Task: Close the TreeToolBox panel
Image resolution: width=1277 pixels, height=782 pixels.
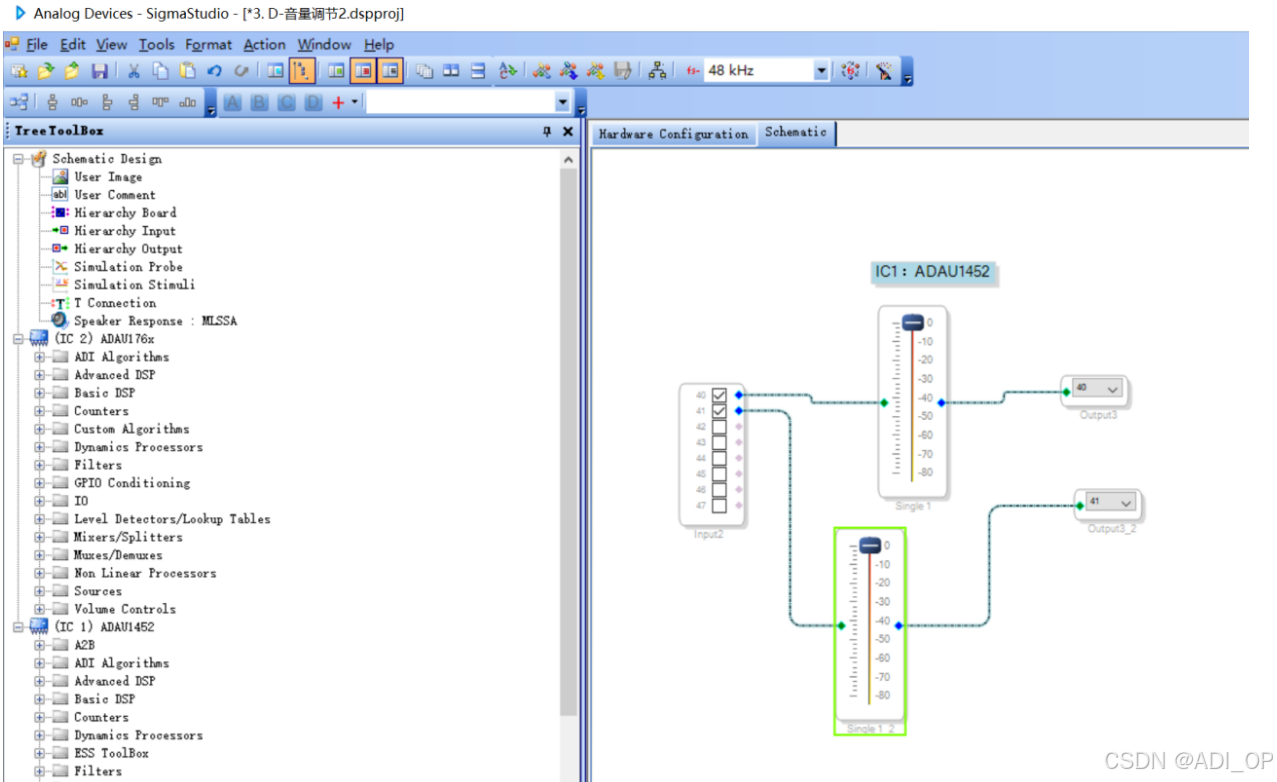Action: point(568,131)
